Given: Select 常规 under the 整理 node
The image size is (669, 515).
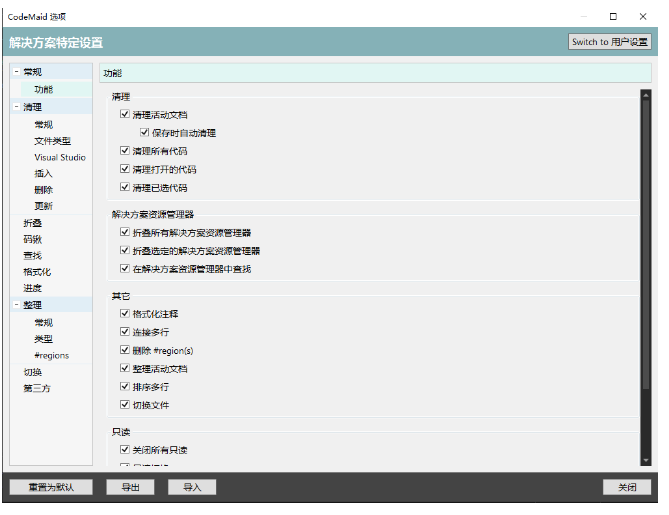Looking at the screenshot, I should 44,323.
